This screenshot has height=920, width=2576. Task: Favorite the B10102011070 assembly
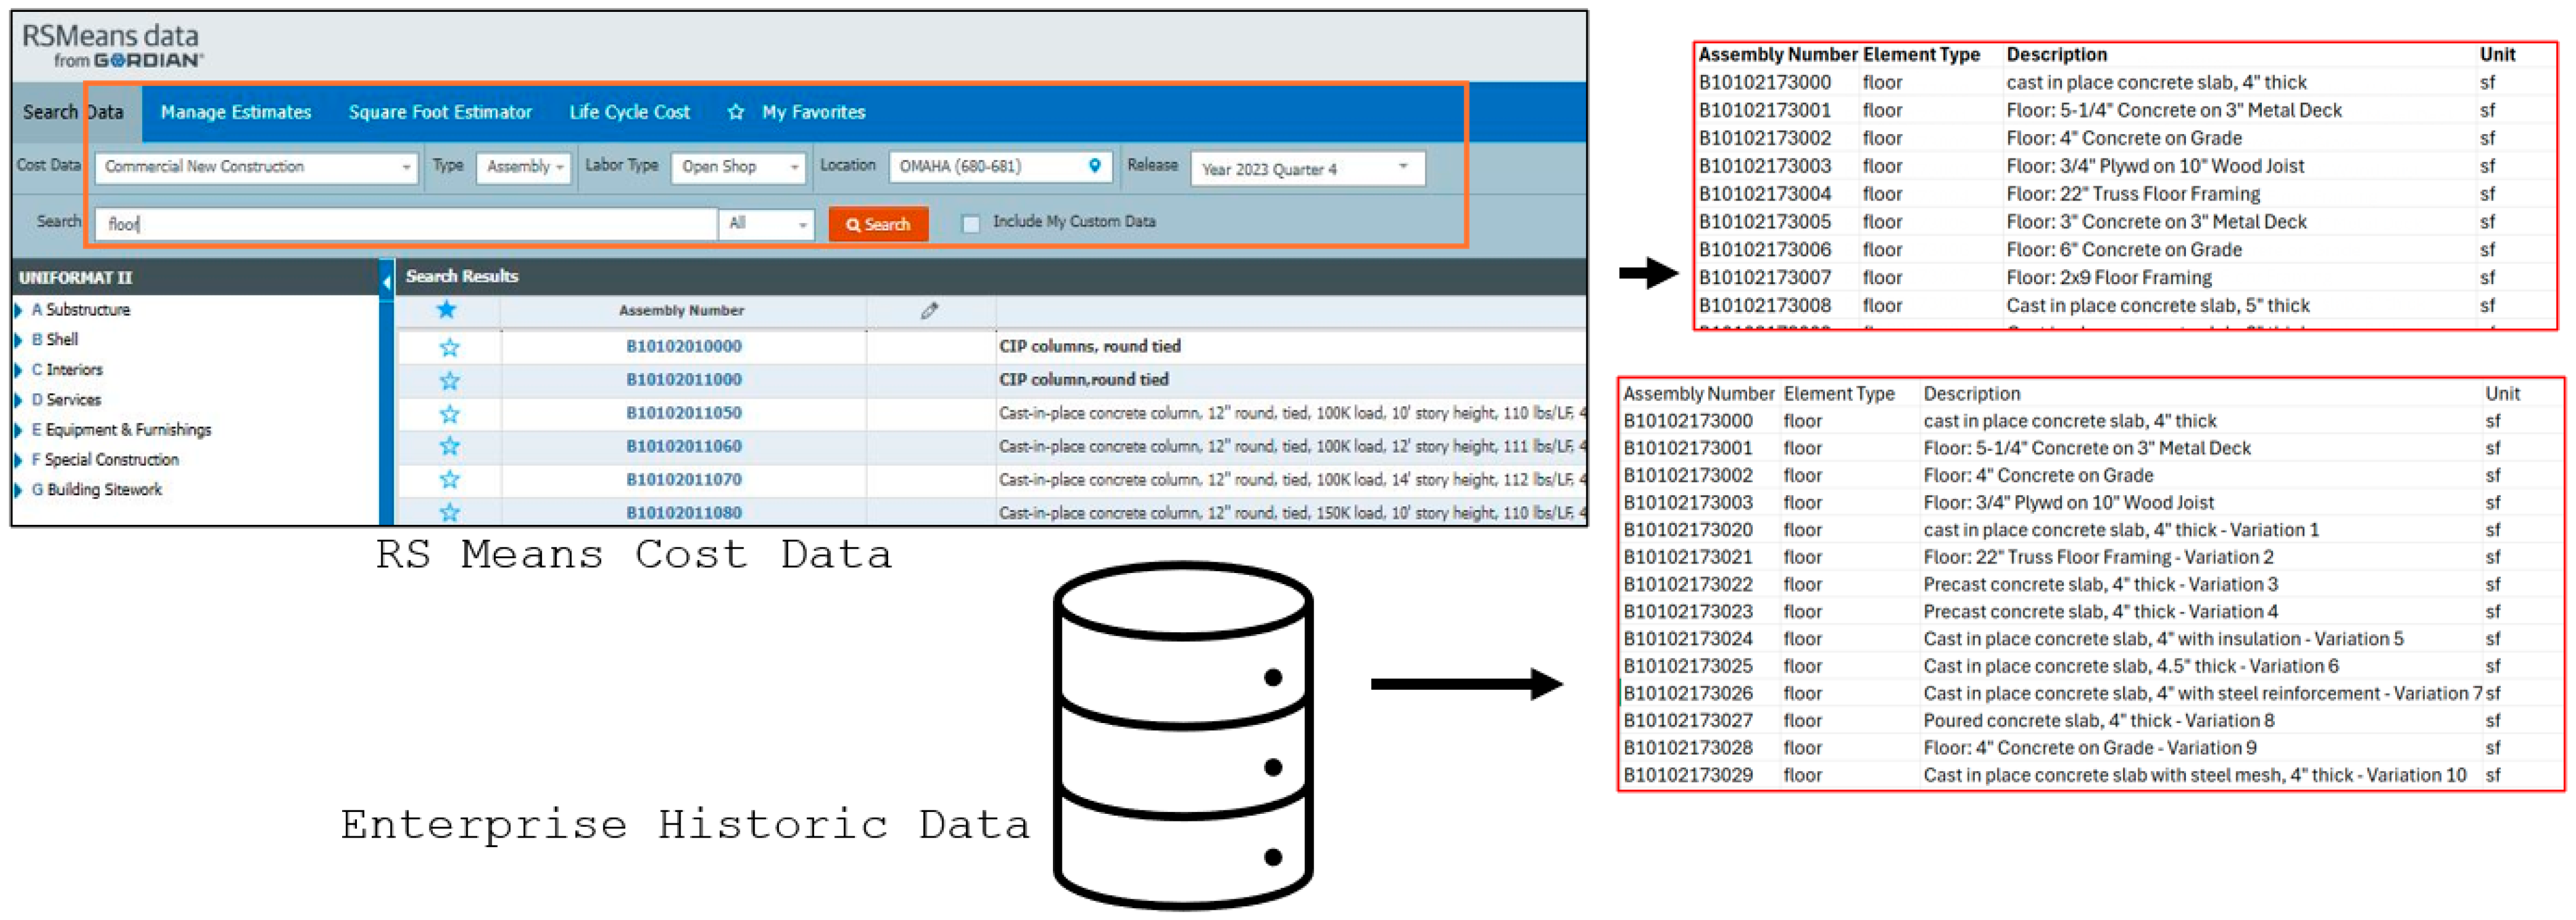449,480
